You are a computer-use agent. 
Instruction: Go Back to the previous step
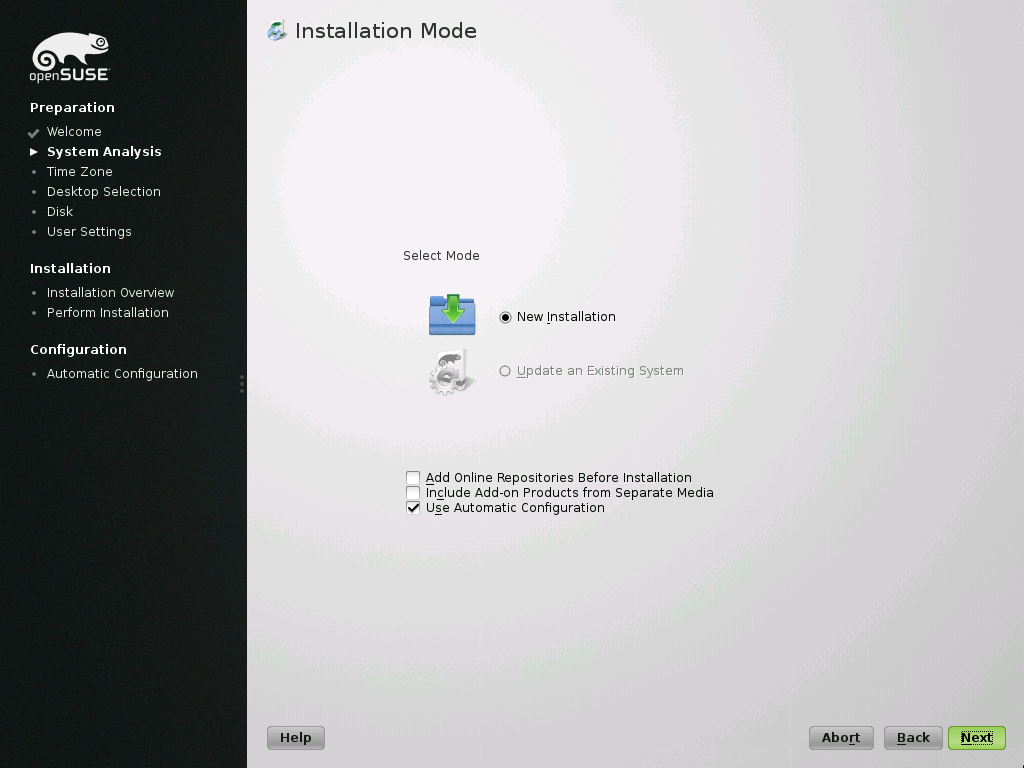click(x=913, y=738)
